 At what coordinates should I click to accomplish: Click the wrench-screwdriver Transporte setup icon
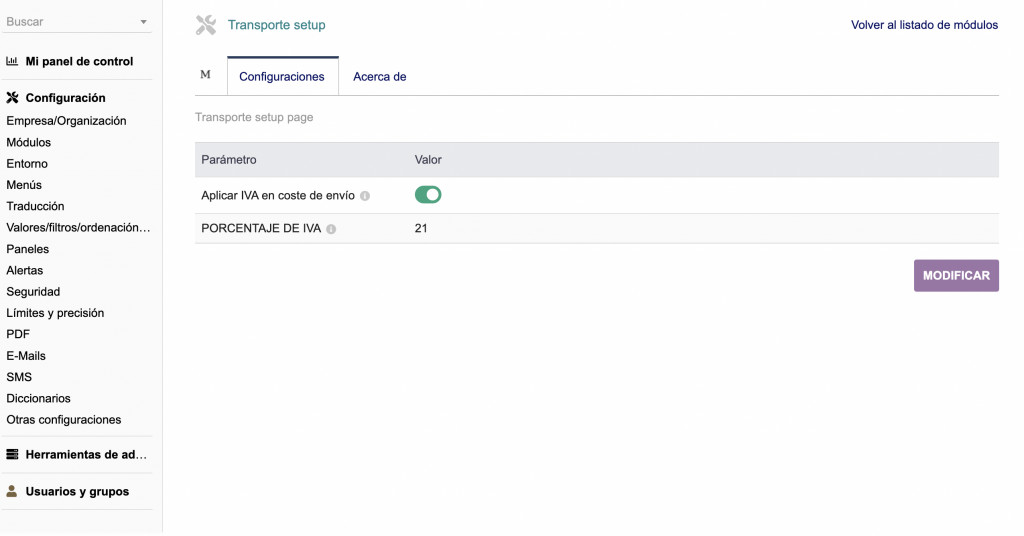pos(206,25)
